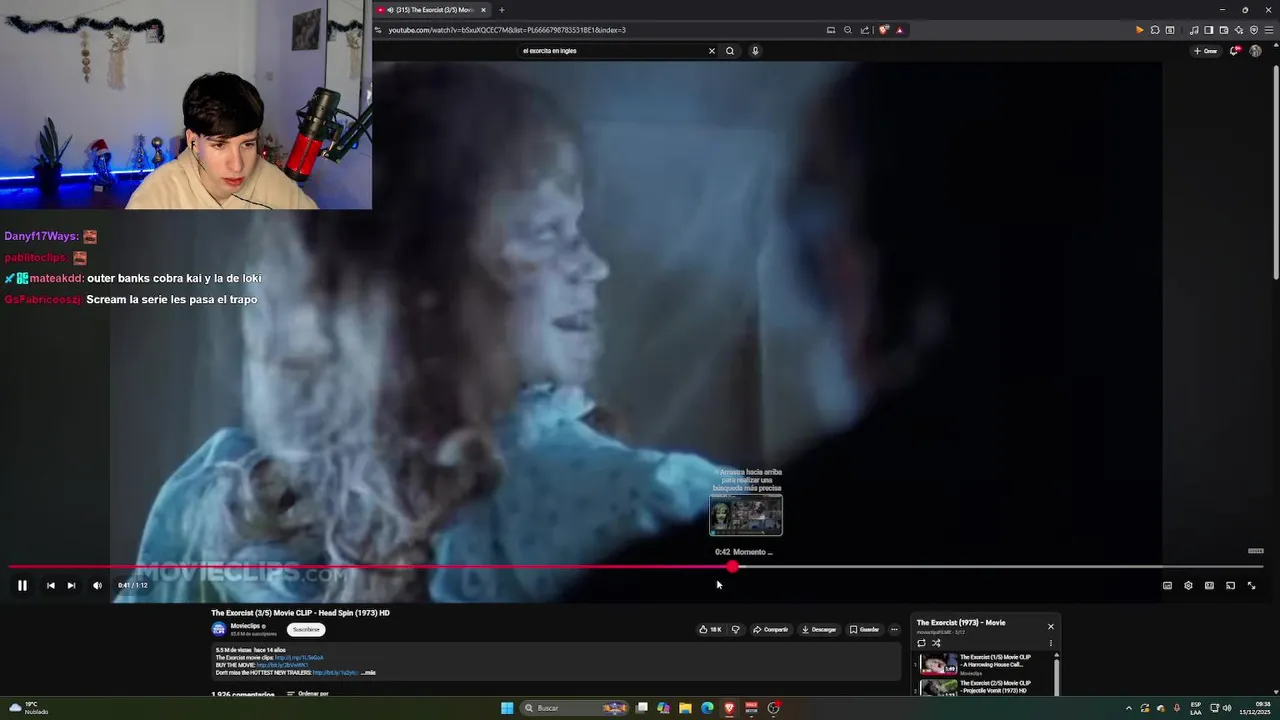Open more actions ellipsis beside Guardar
This screenshot has height=720, width=1280.
click(894, 630)
